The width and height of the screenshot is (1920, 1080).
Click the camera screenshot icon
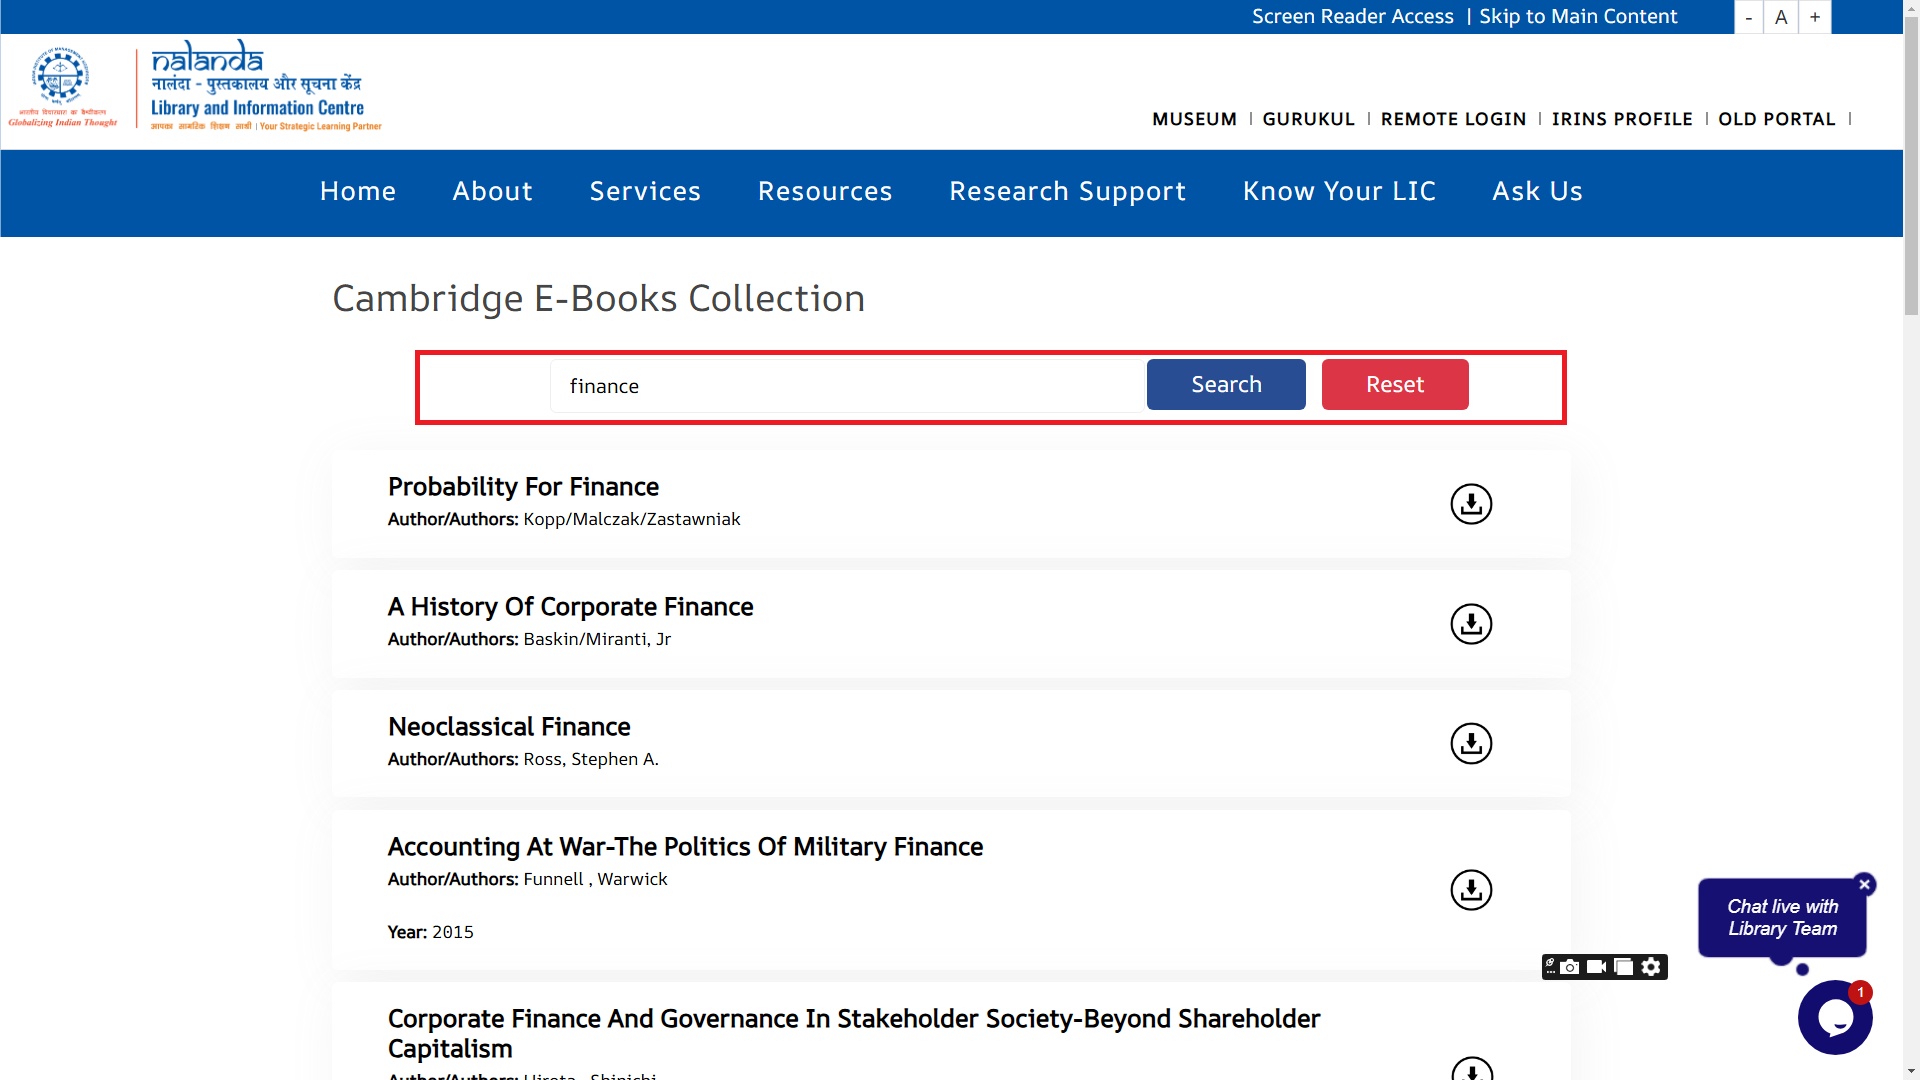1570,967
